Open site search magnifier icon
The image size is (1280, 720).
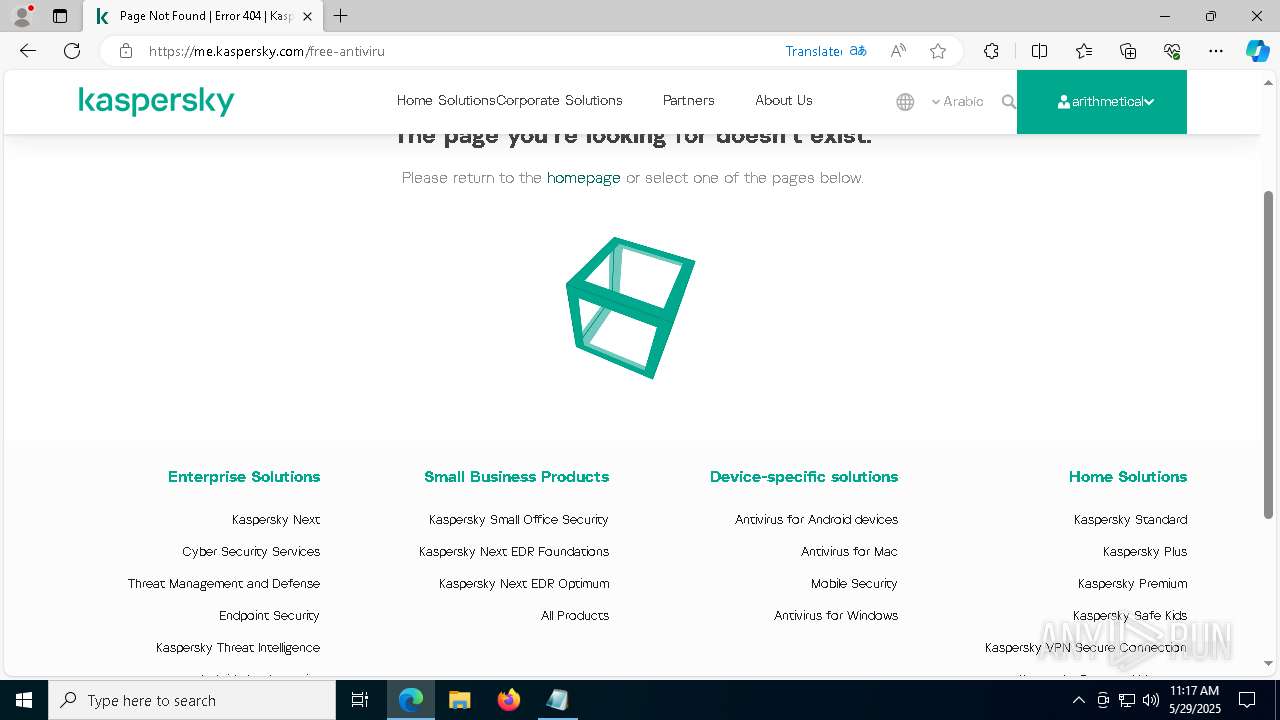coord(1009,102)
